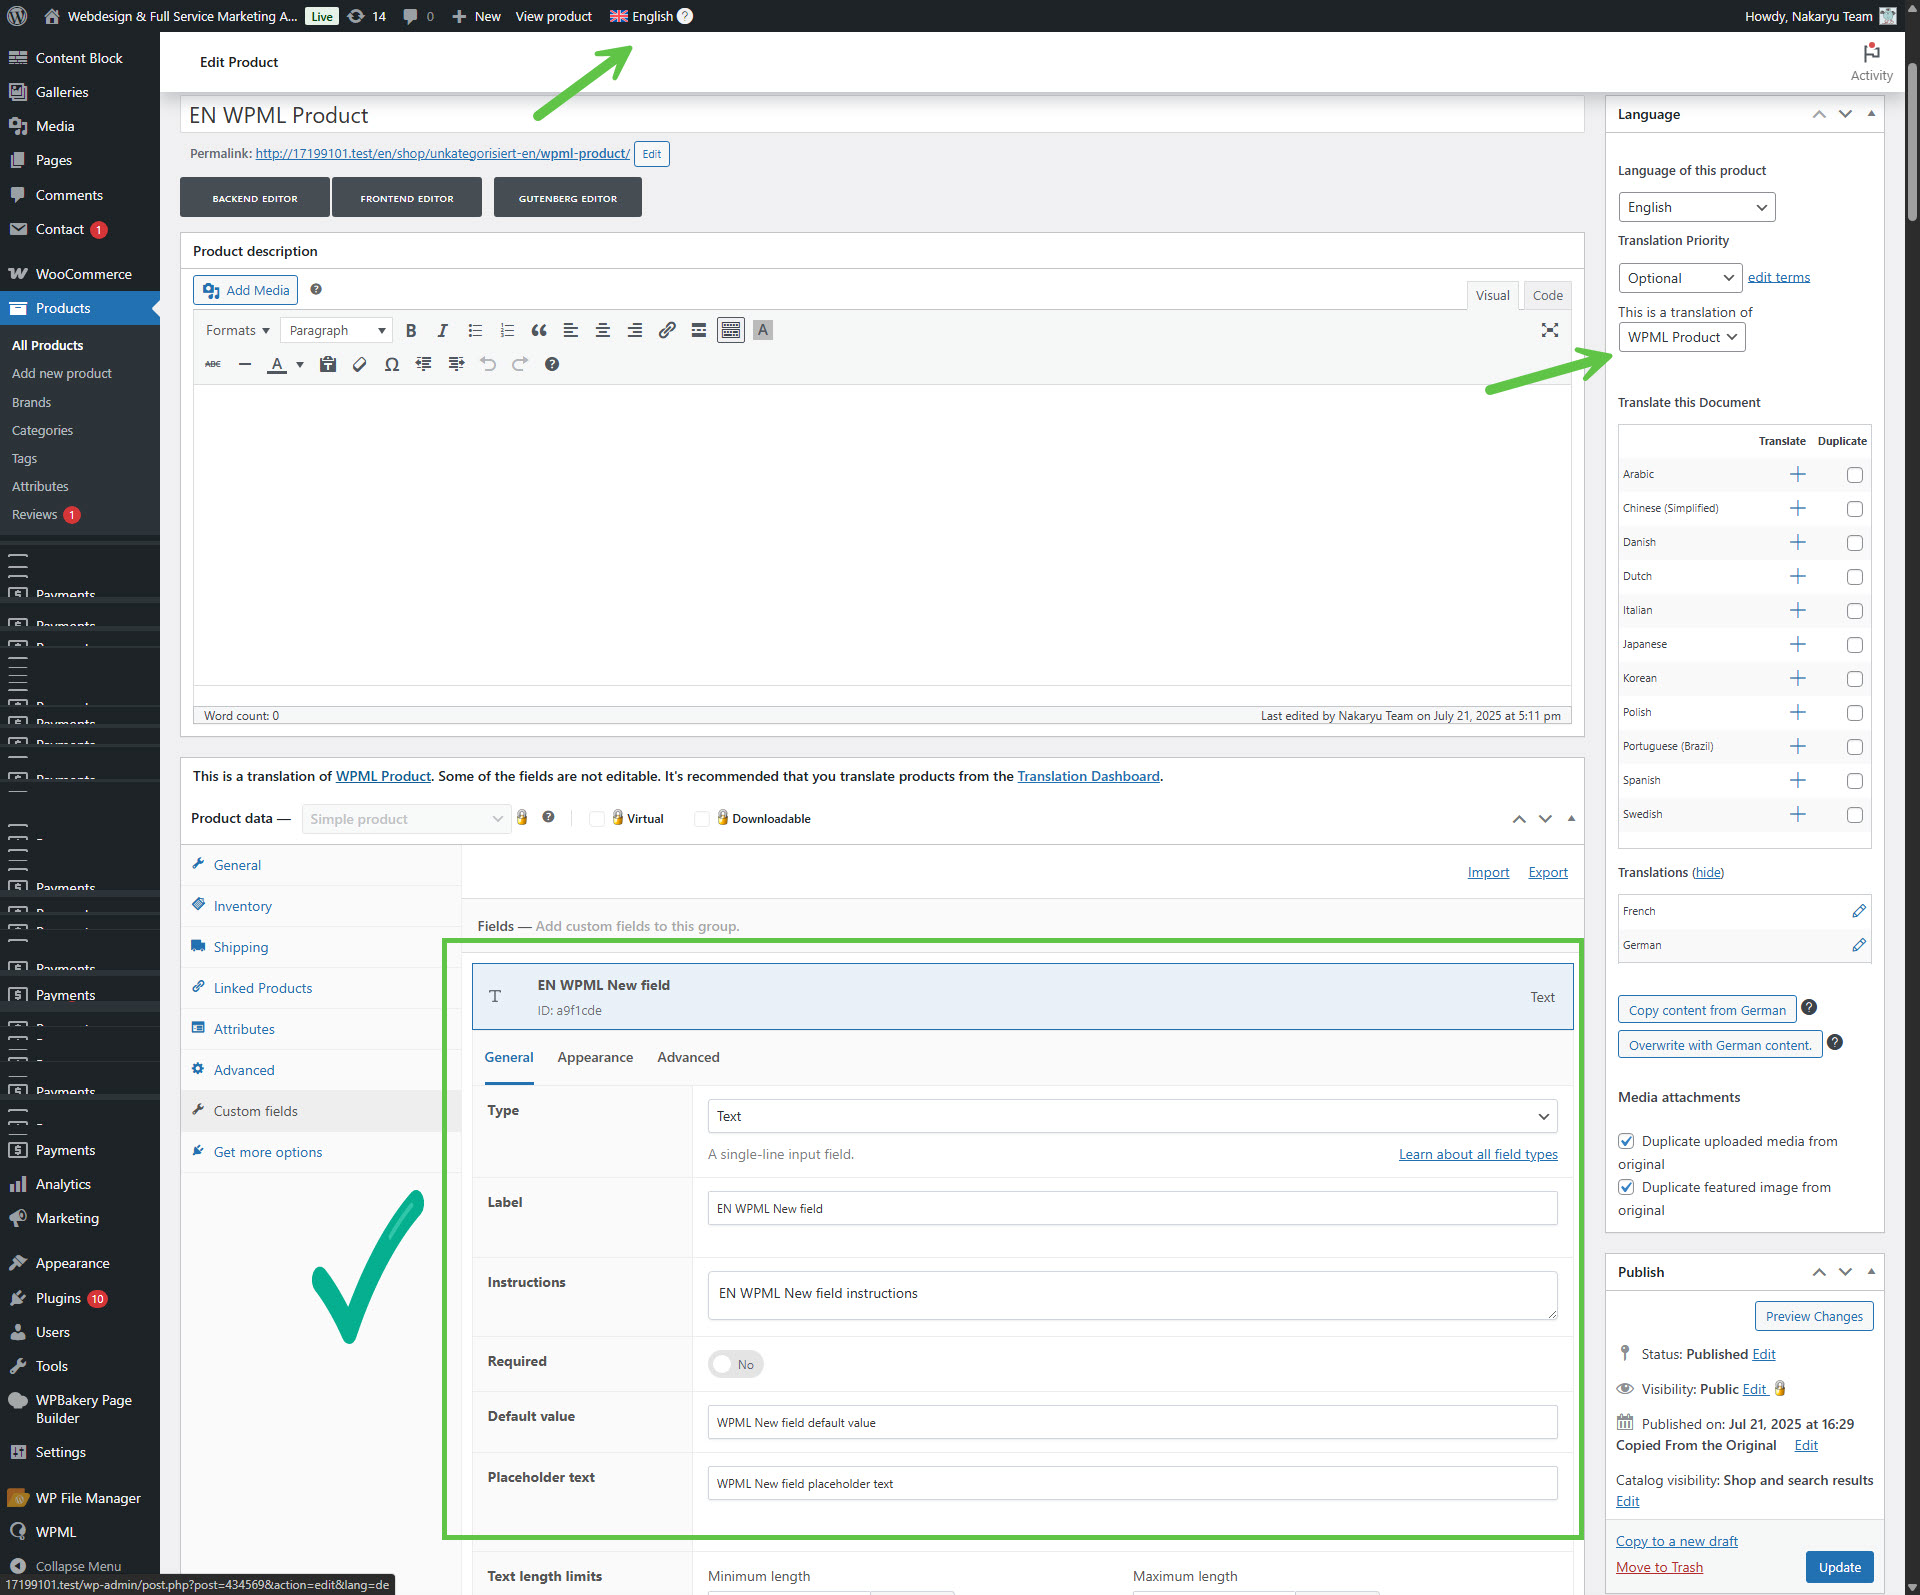Redo the last editor change
The height and width of the screenshot is (1595, 1920).
coord(520,364)
